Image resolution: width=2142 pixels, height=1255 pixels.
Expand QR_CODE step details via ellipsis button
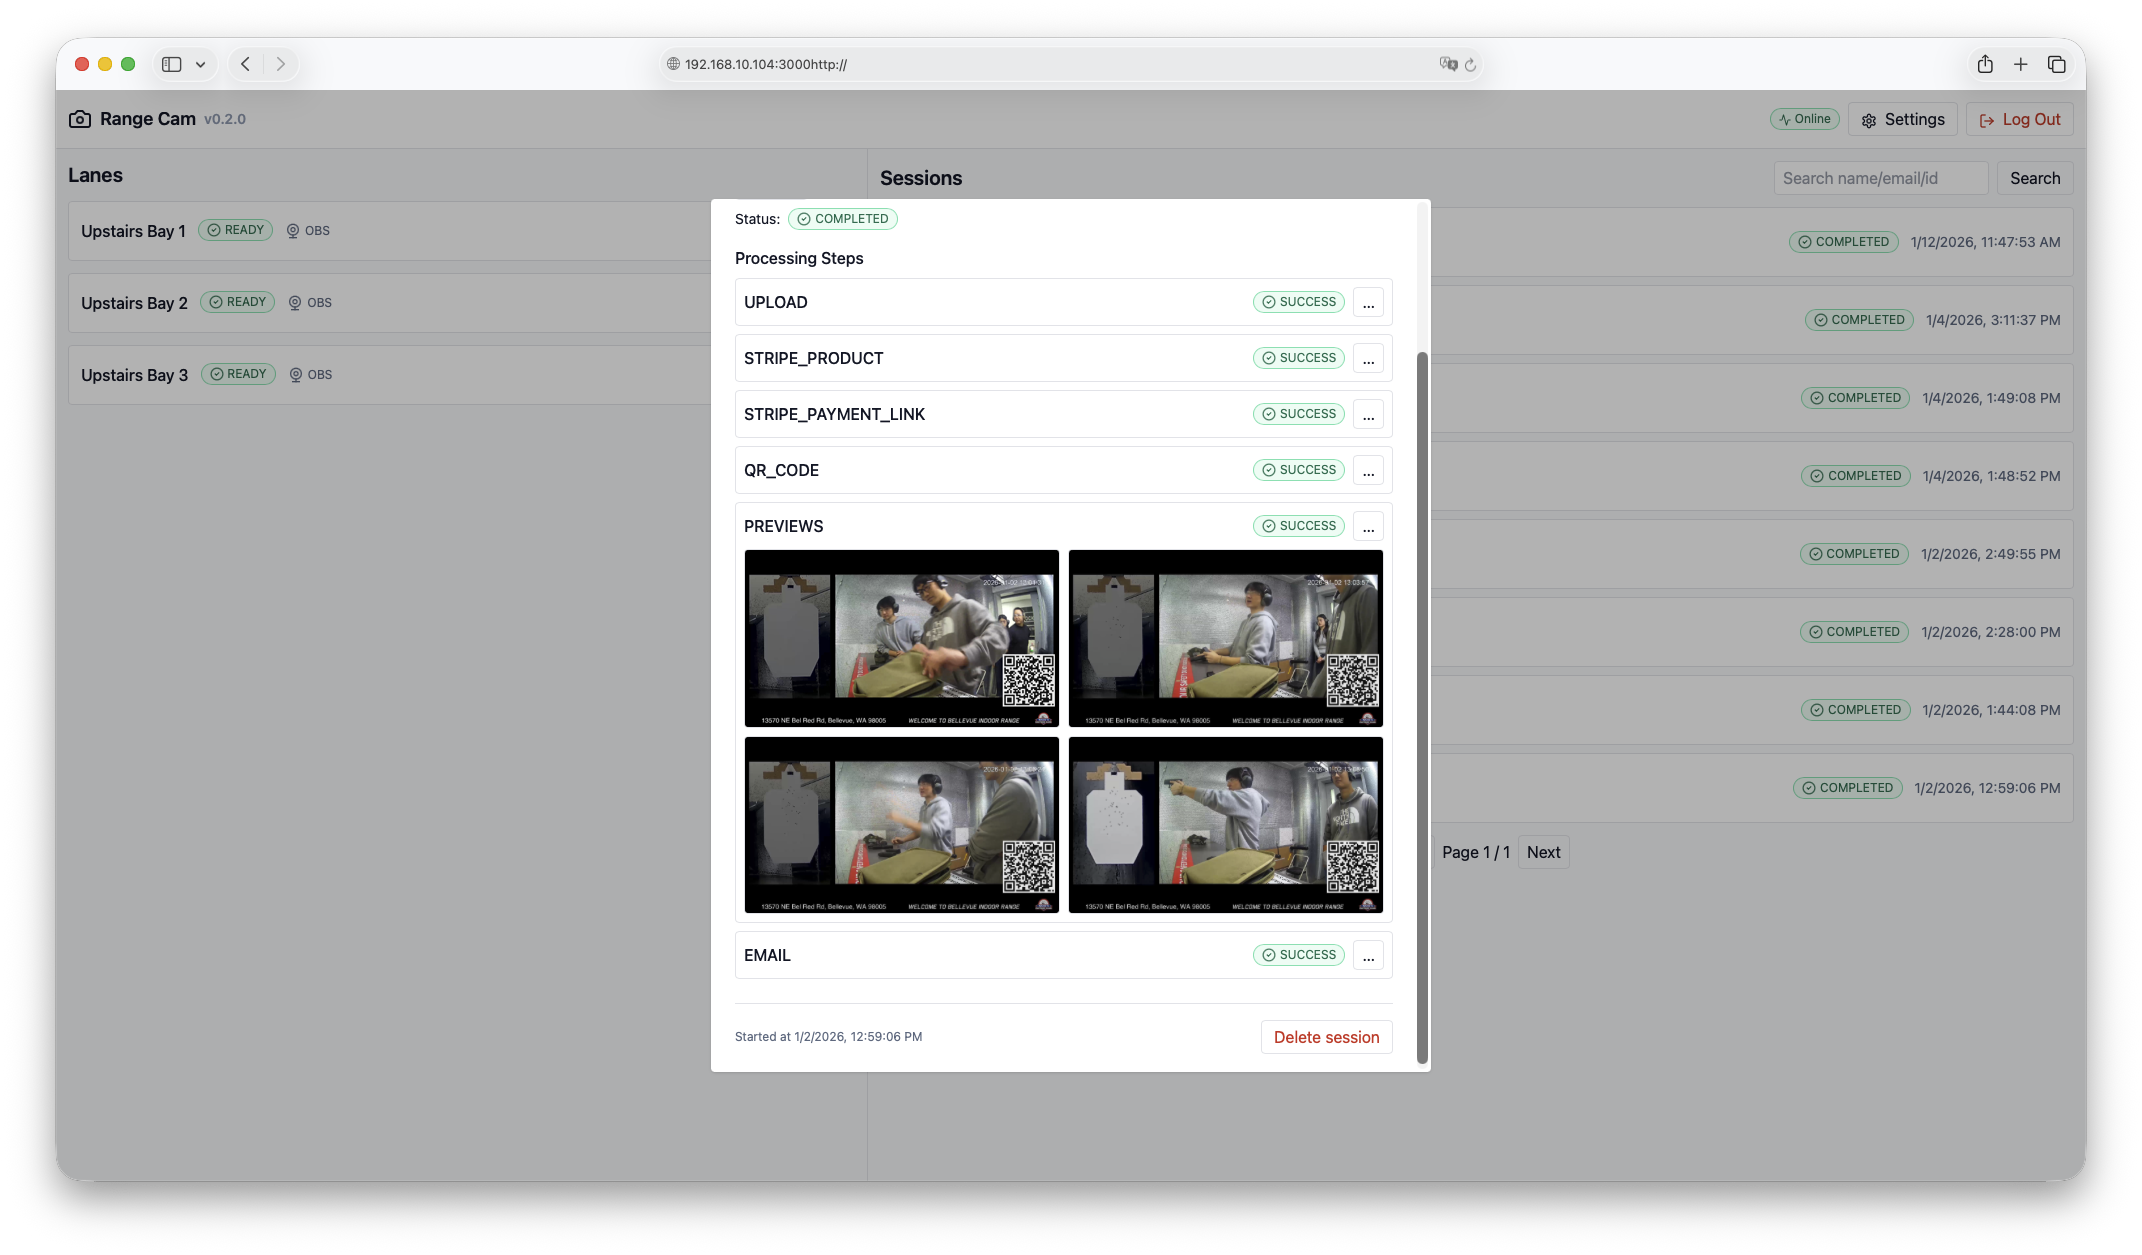(1368, 470)
